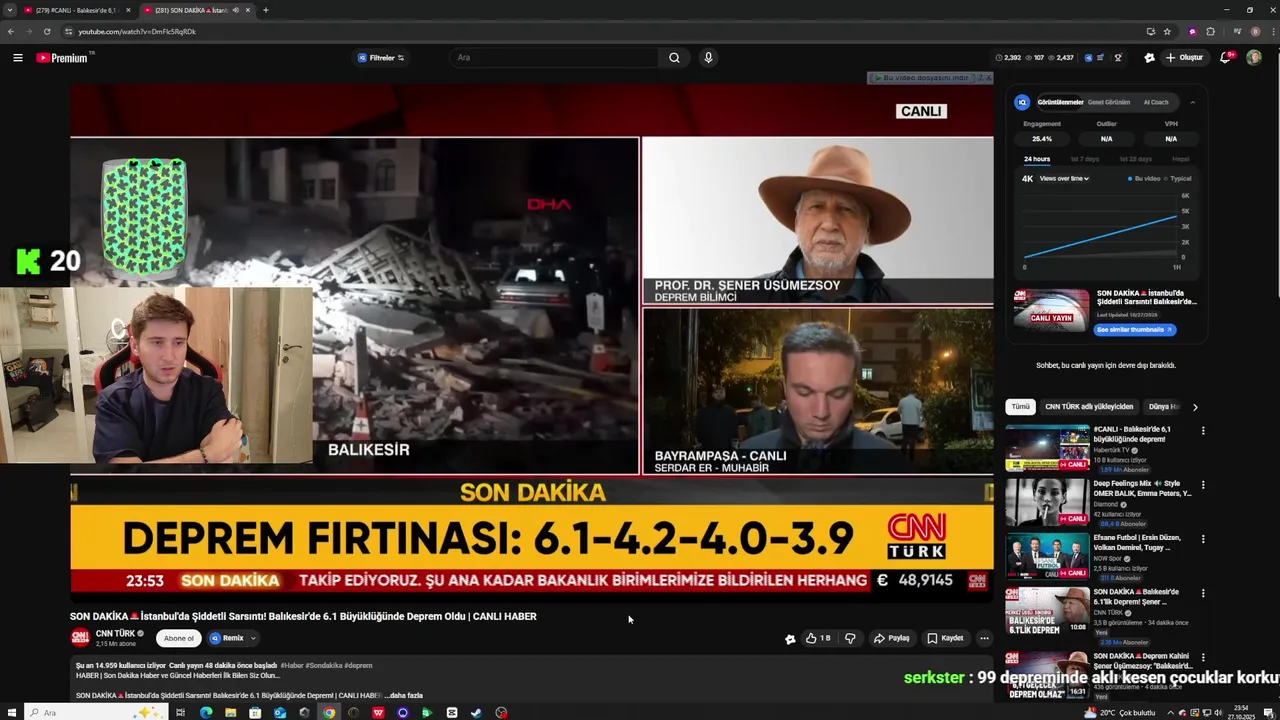Select the Tümü filter chip
This screenshot has height=720, width=1280.
(1020, 407)
